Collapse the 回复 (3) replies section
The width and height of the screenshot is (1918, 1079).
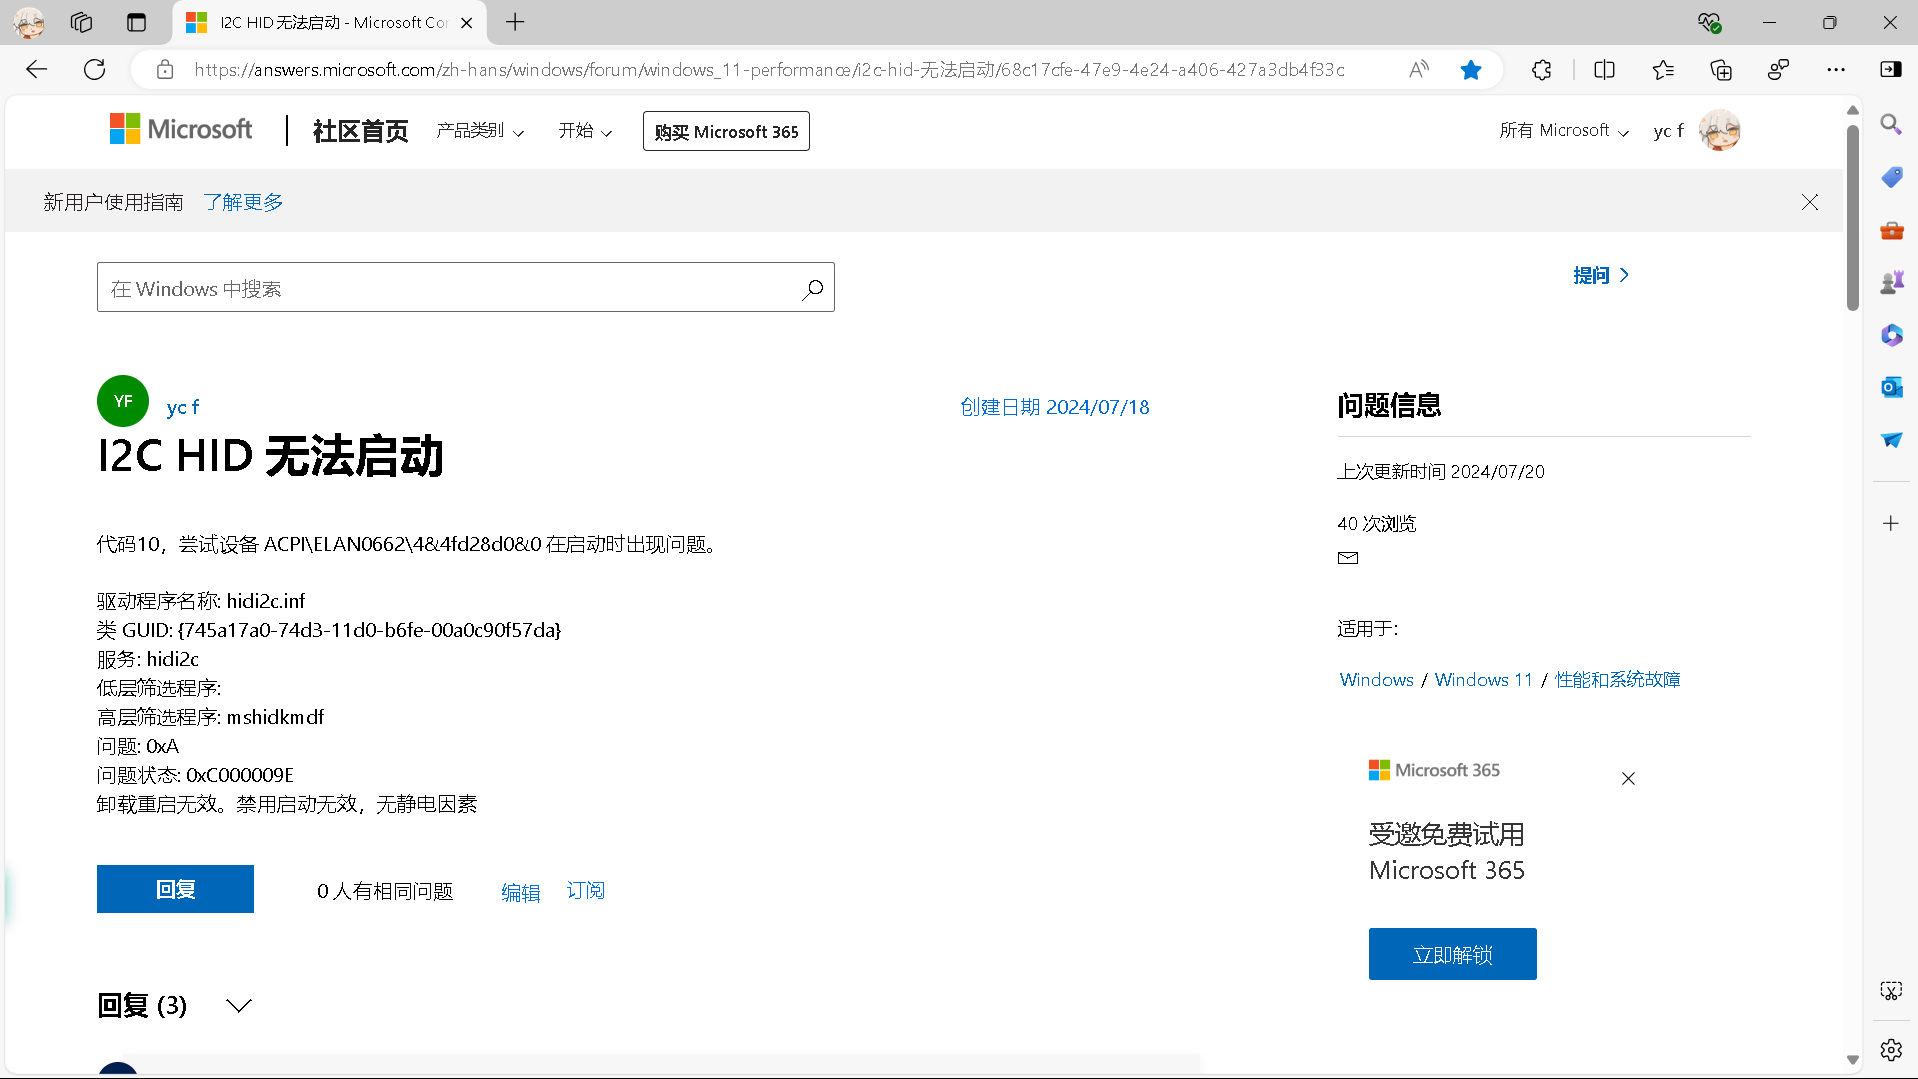[238, 1005]
